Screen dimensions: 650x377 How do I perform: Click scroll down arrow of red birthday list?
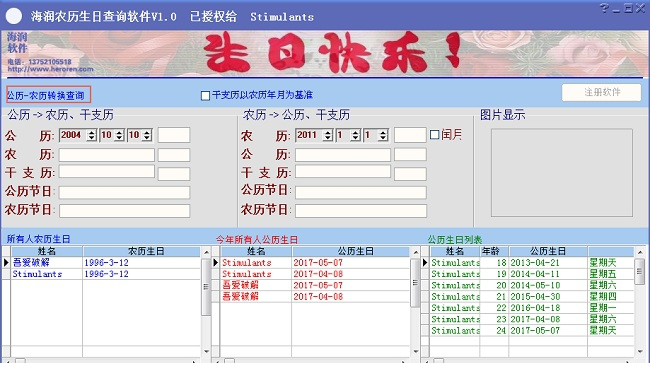coord(415,352)
